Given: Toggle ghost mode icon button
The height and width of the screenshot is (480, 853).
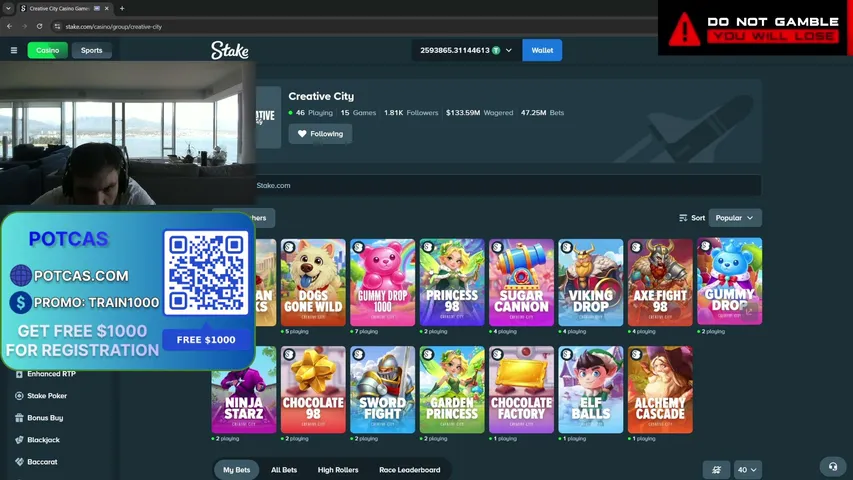Looking at the screenshot, I should [x=716, y=470].
